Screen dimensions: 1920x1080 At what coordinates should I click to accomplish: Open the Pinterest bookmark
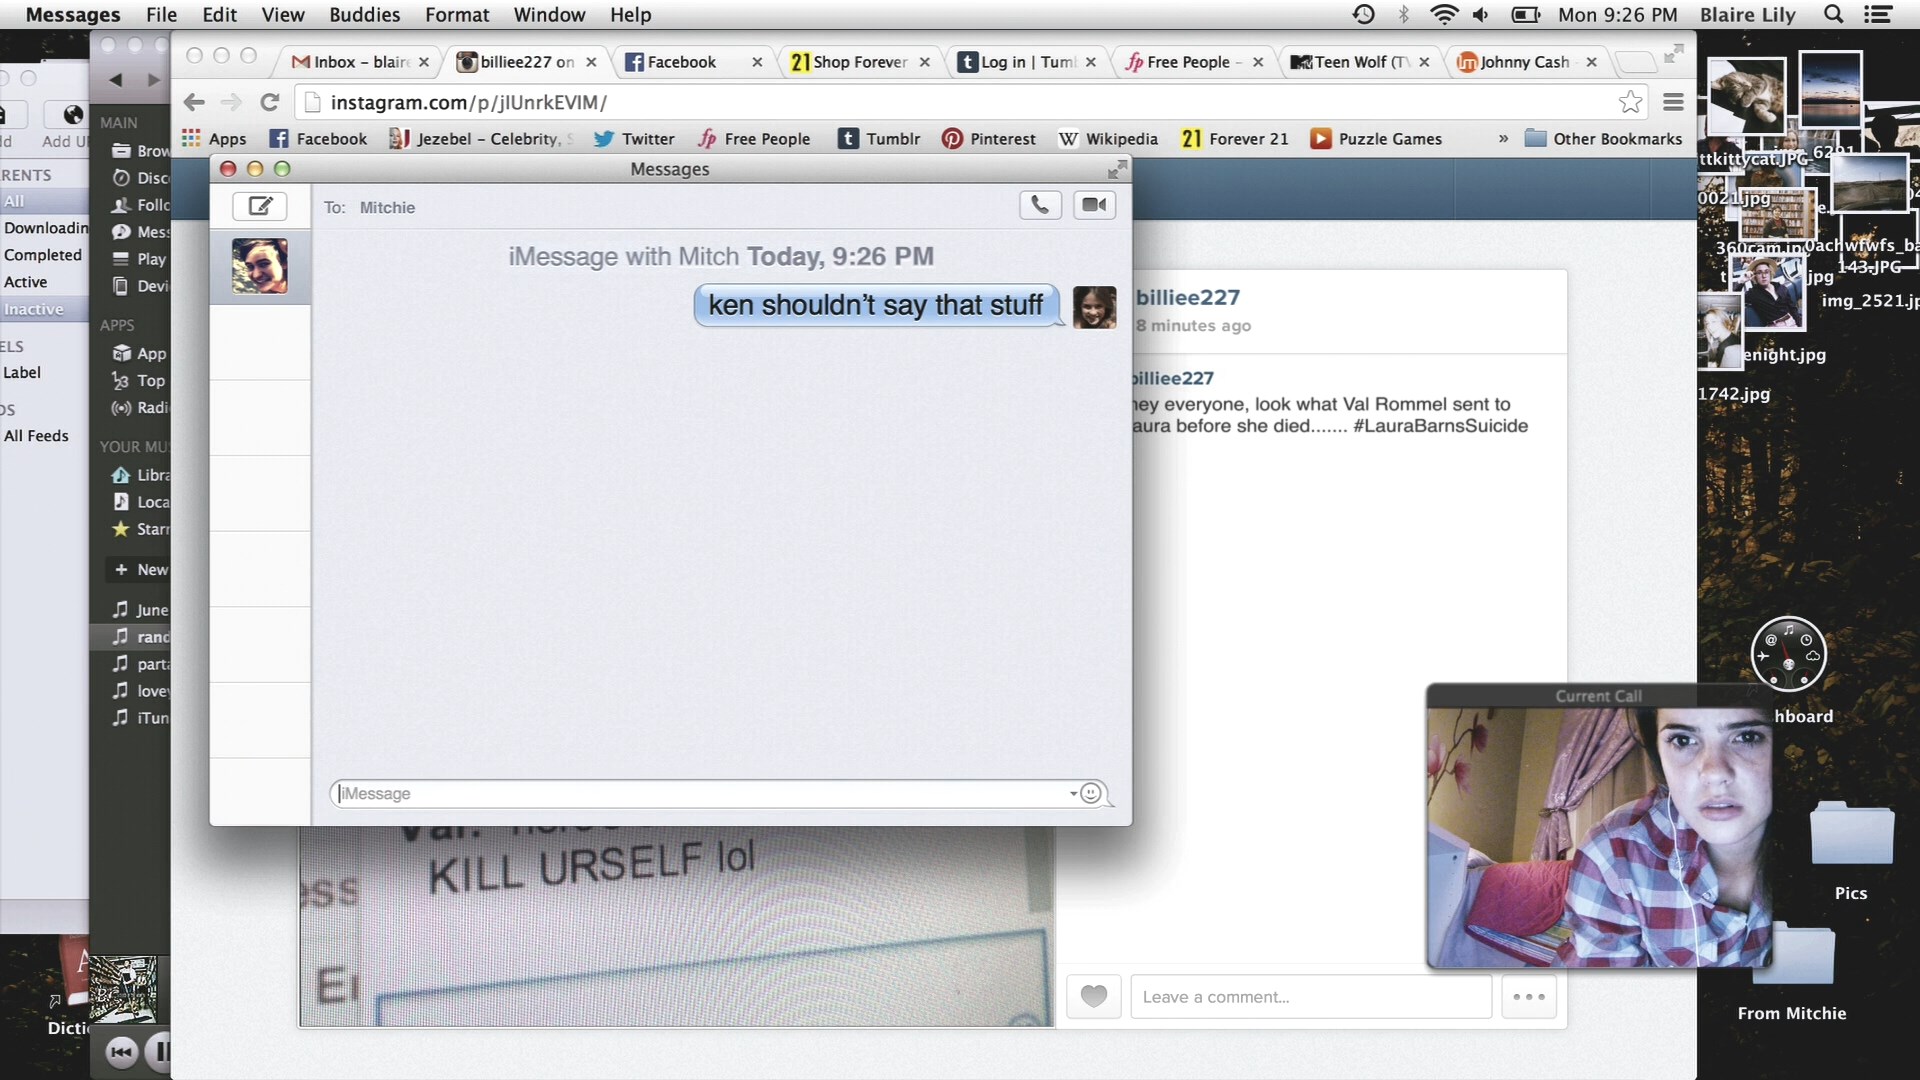click(x=988, y=139)
